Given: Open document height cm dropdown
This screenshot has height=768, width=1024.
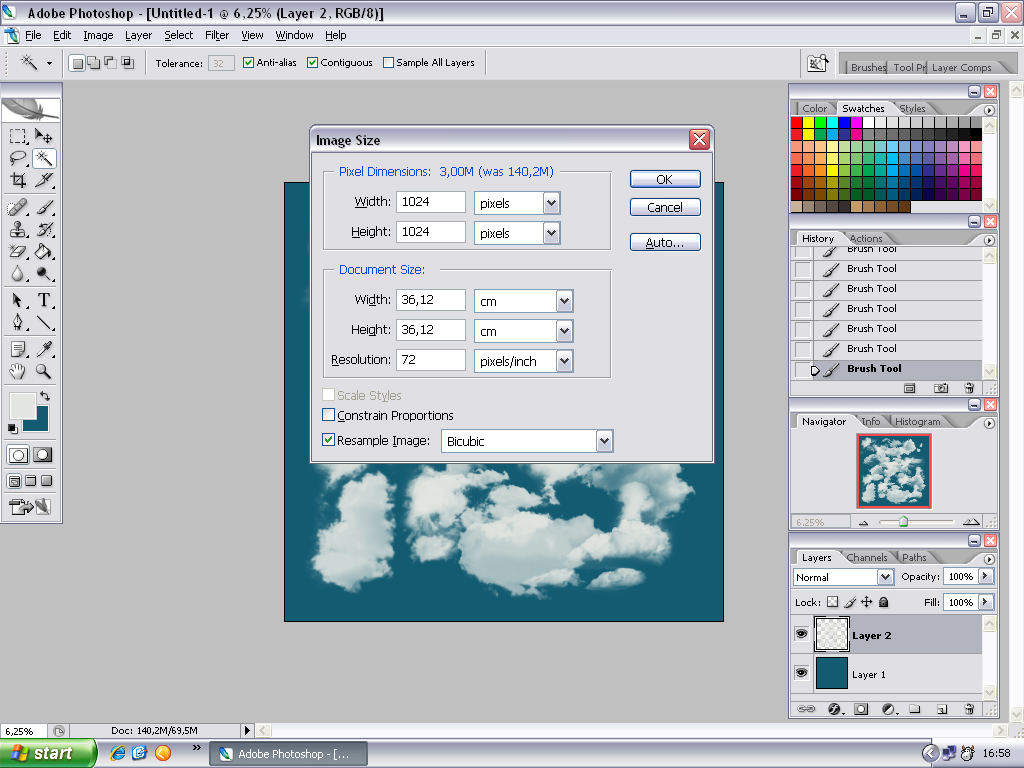Looking at the screenshot, I should click(x=564, y=331).
